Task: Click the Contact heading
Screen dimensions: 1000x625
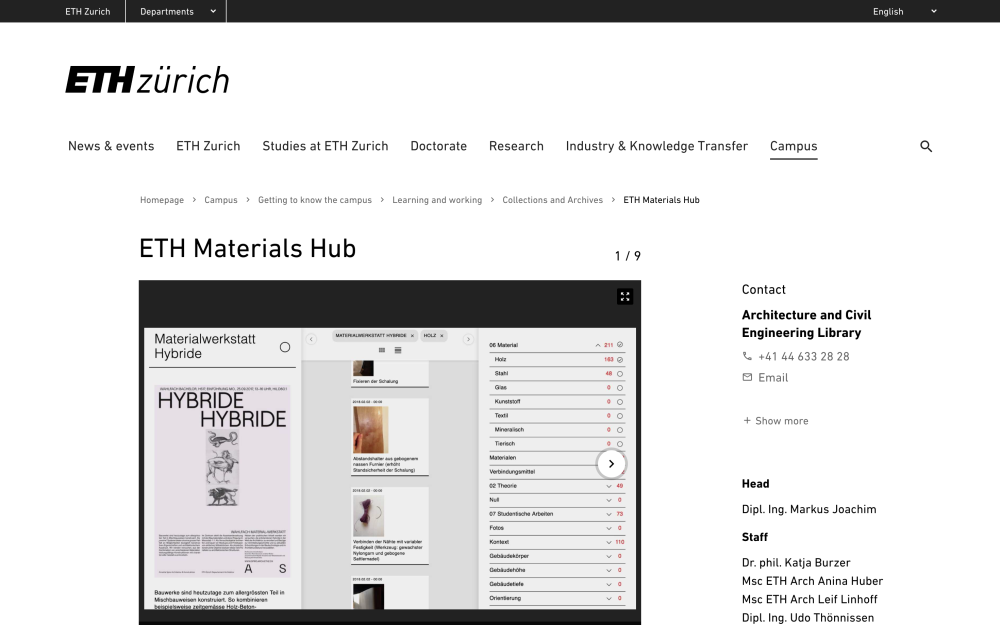Action: [x=763, y=290]
